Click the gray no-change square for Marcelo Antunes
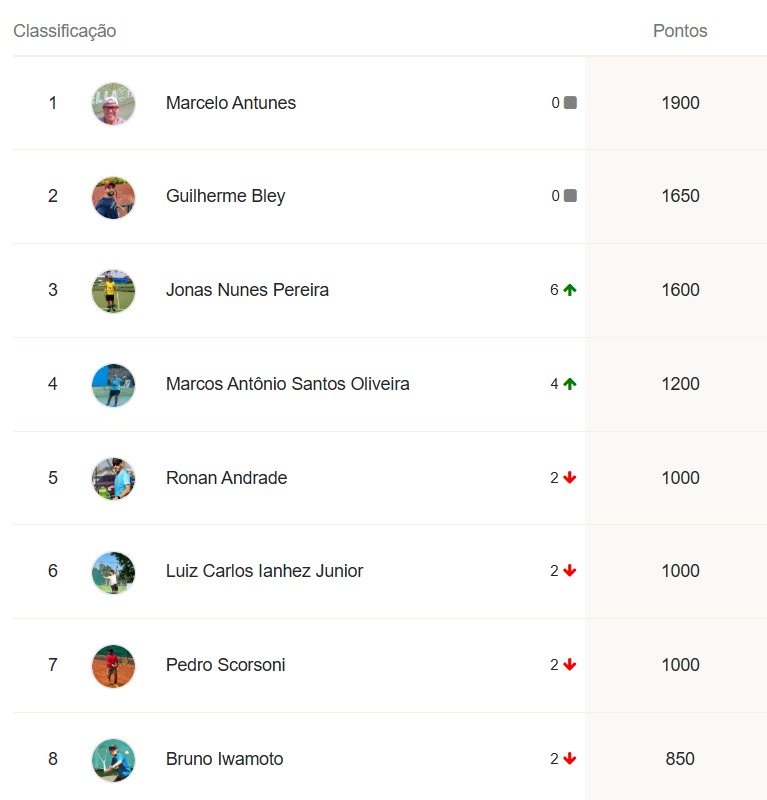This screenshot has width=767, height=800. coord(571,103)
